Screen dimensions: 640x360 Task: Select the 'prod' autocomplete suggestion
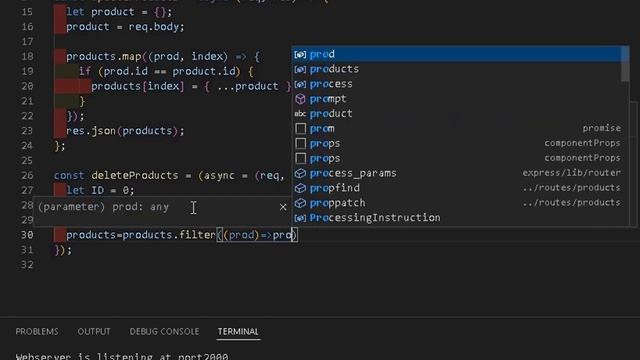(457, 54)
